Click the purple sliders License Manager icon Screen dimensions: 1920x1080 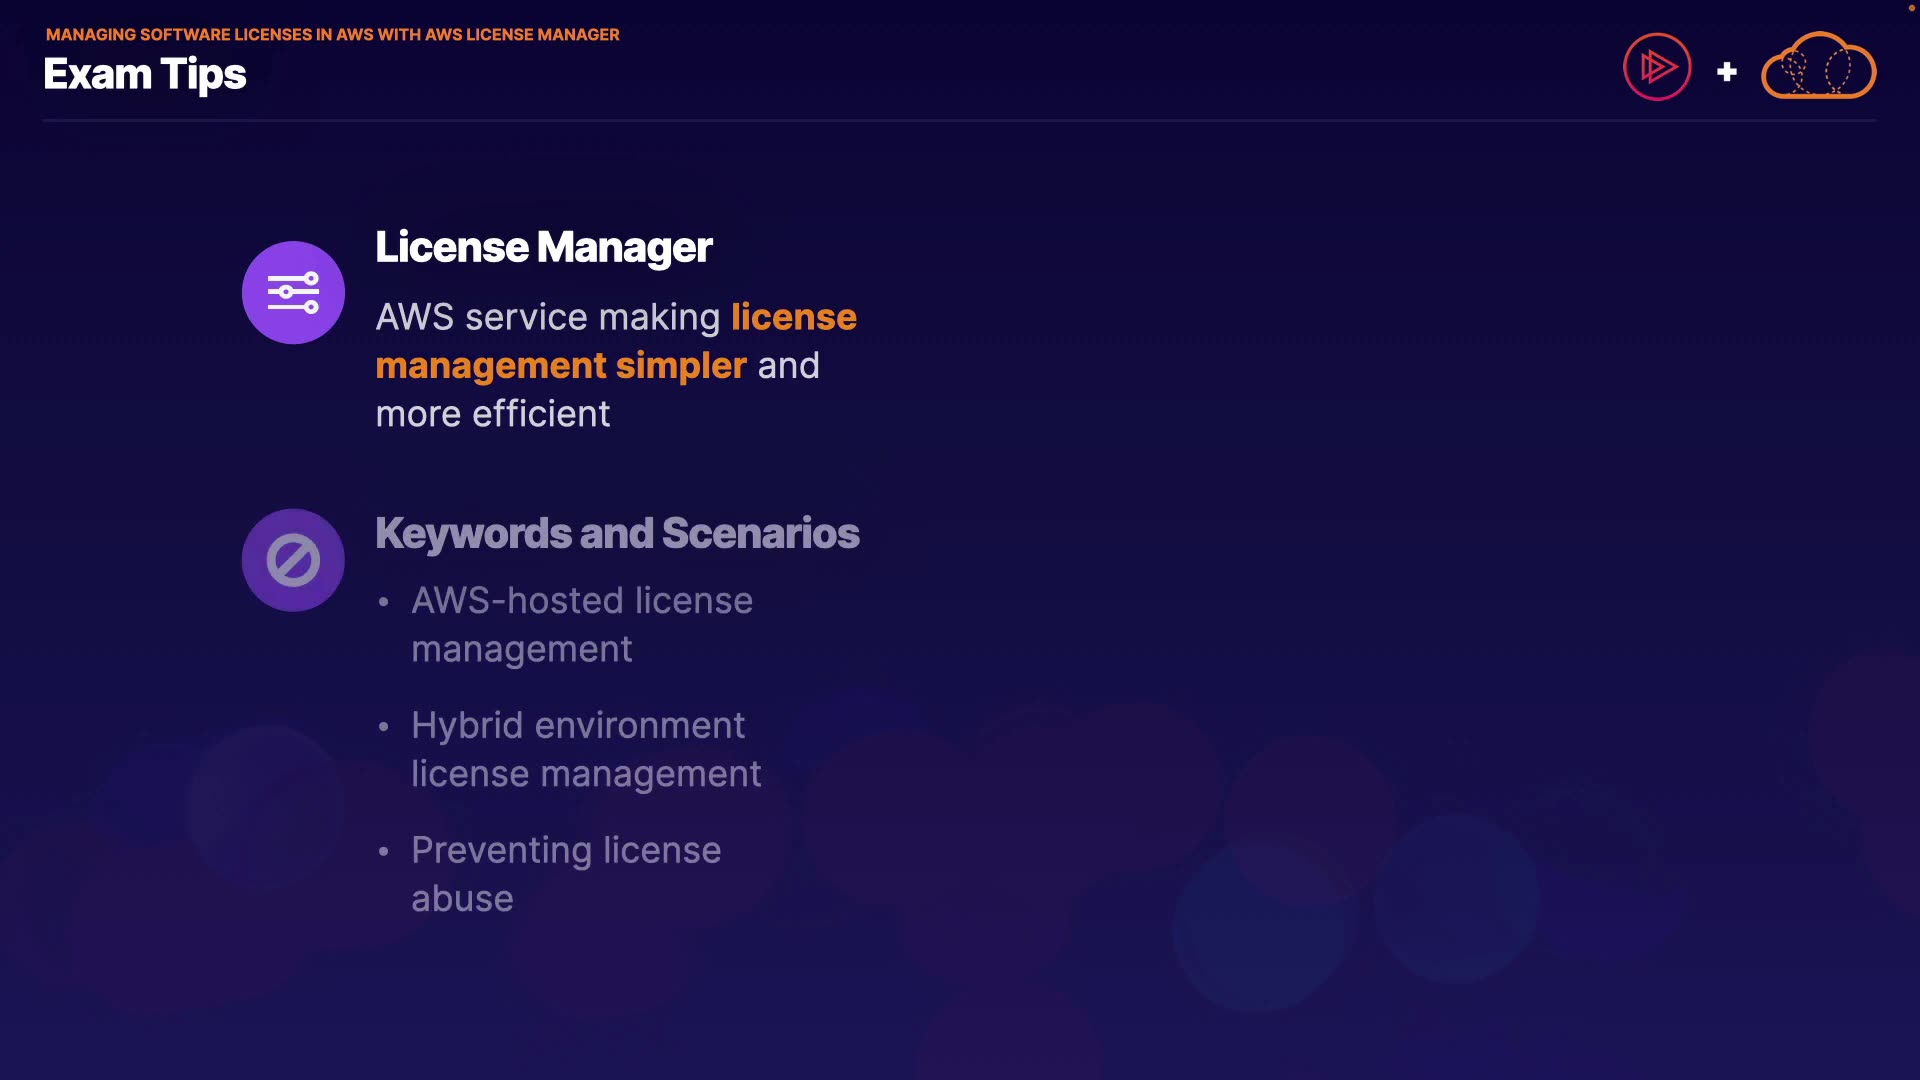pos(293,293)
